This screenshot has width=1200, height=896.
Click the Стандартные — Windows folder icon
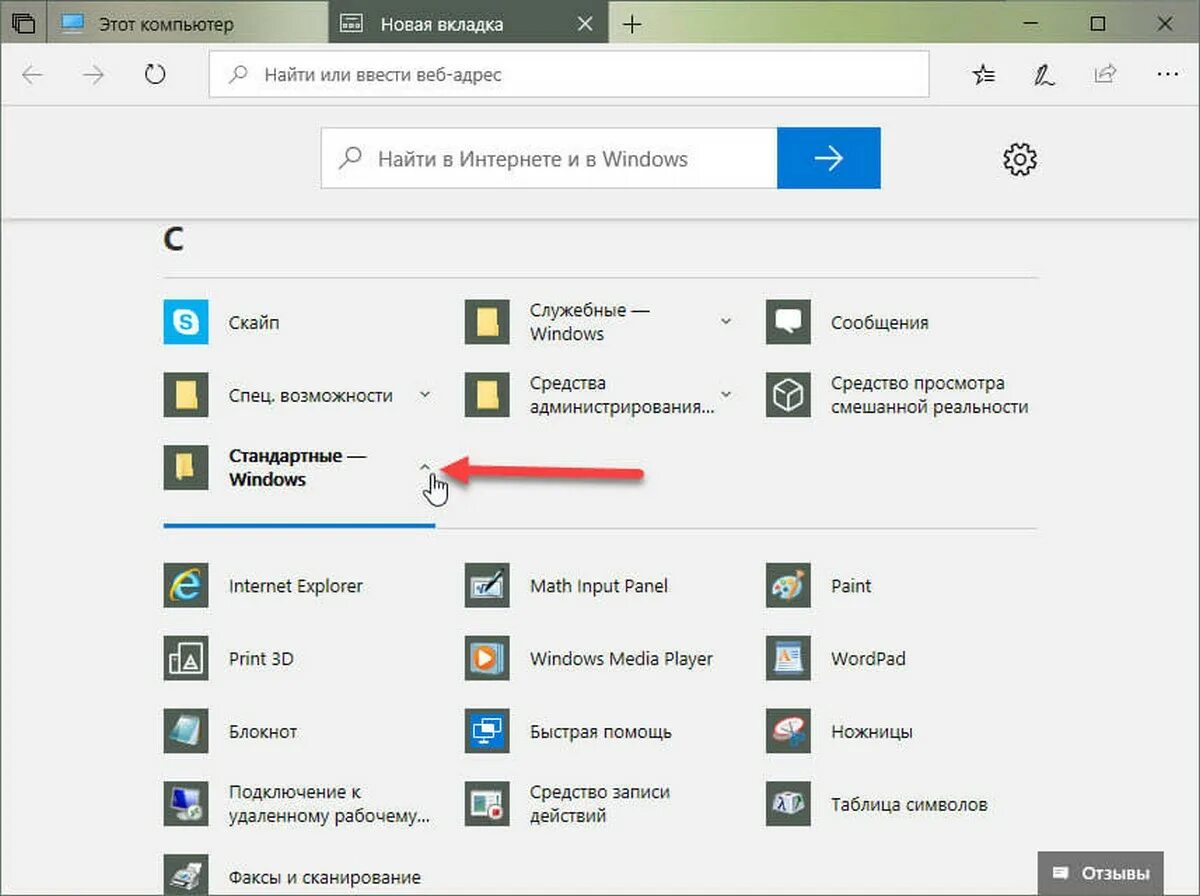[x=186, y=467]
